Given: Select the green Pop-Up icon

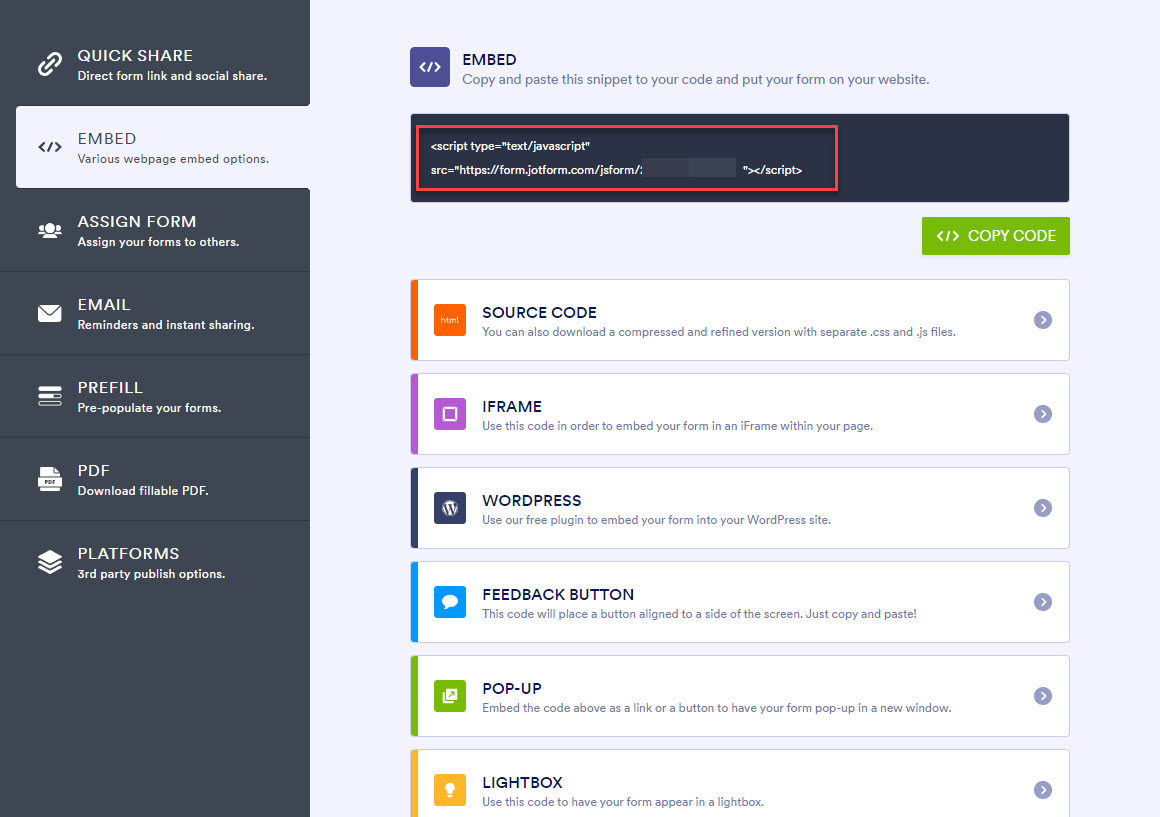Looking at the screenshot, I should 449,696.
